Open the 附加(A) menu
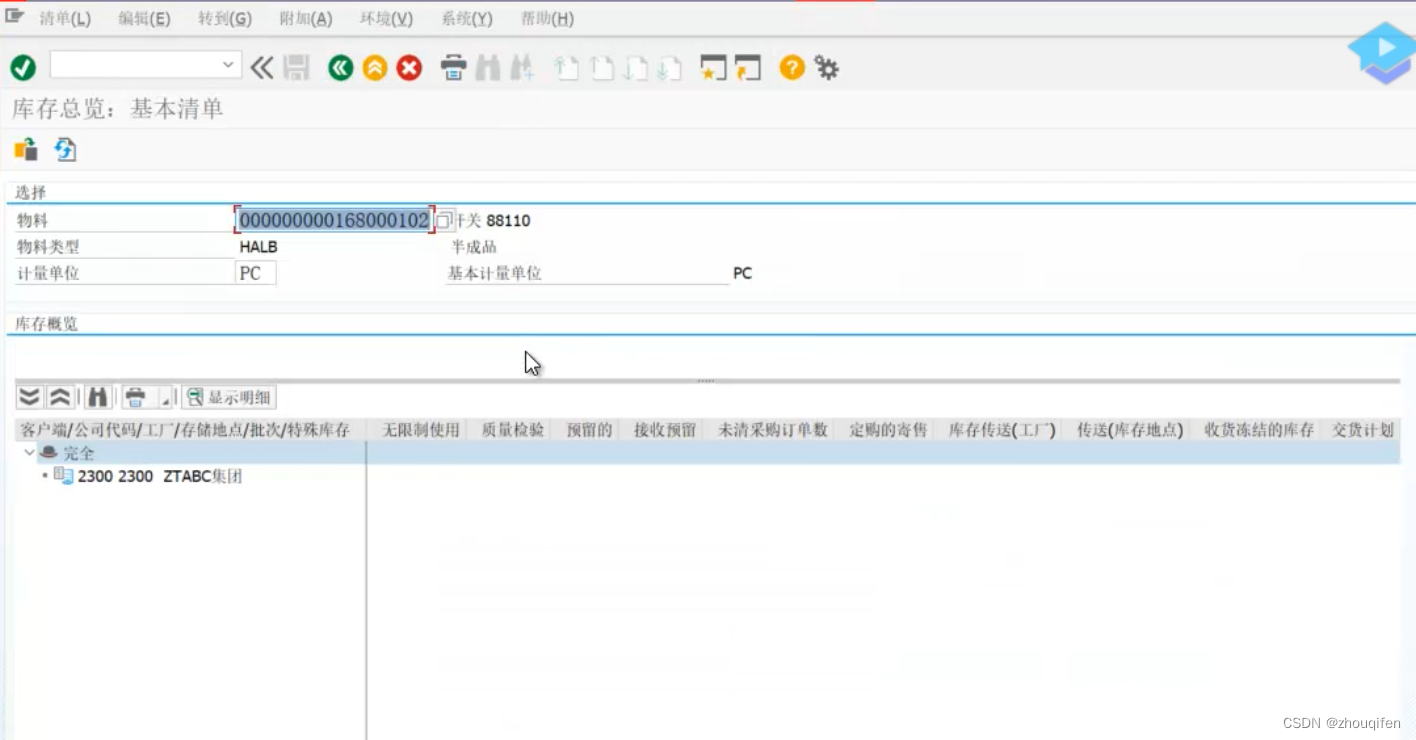This screenshot has height=740, width=1416. pos(306,19)
